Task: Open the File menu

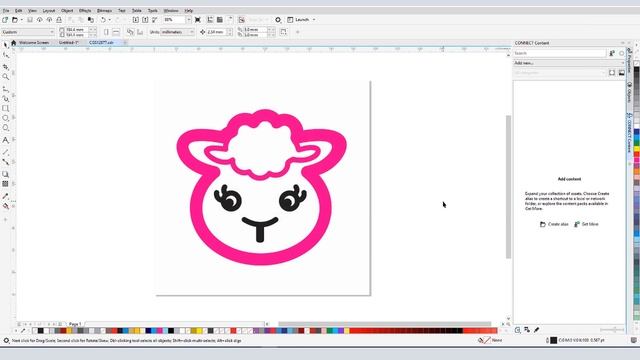Action: pos(6,11)
